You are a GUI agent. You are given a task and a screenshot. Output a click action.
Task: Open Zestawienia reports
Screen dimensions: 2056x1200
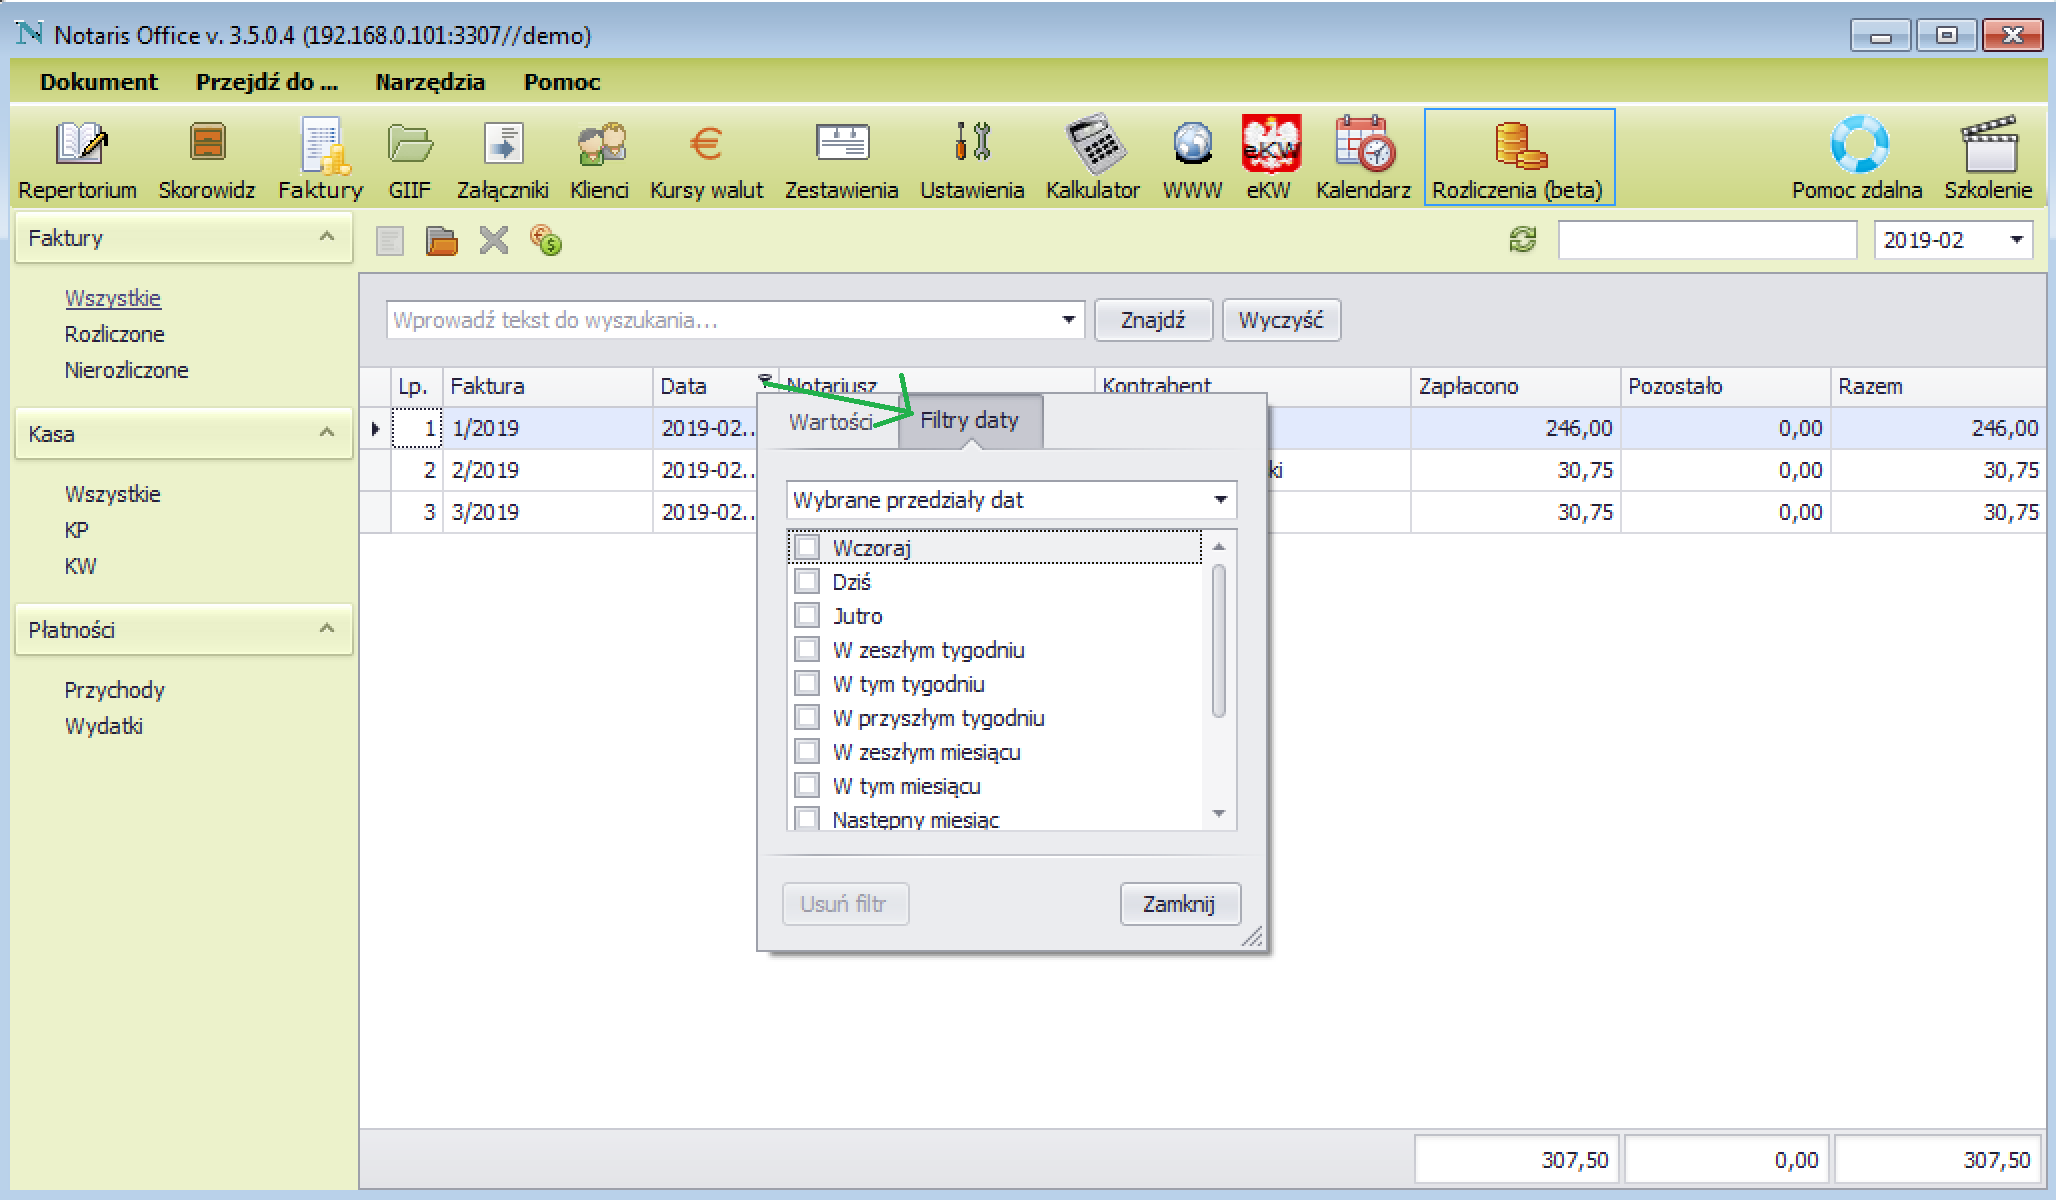[x=841, y=158]
